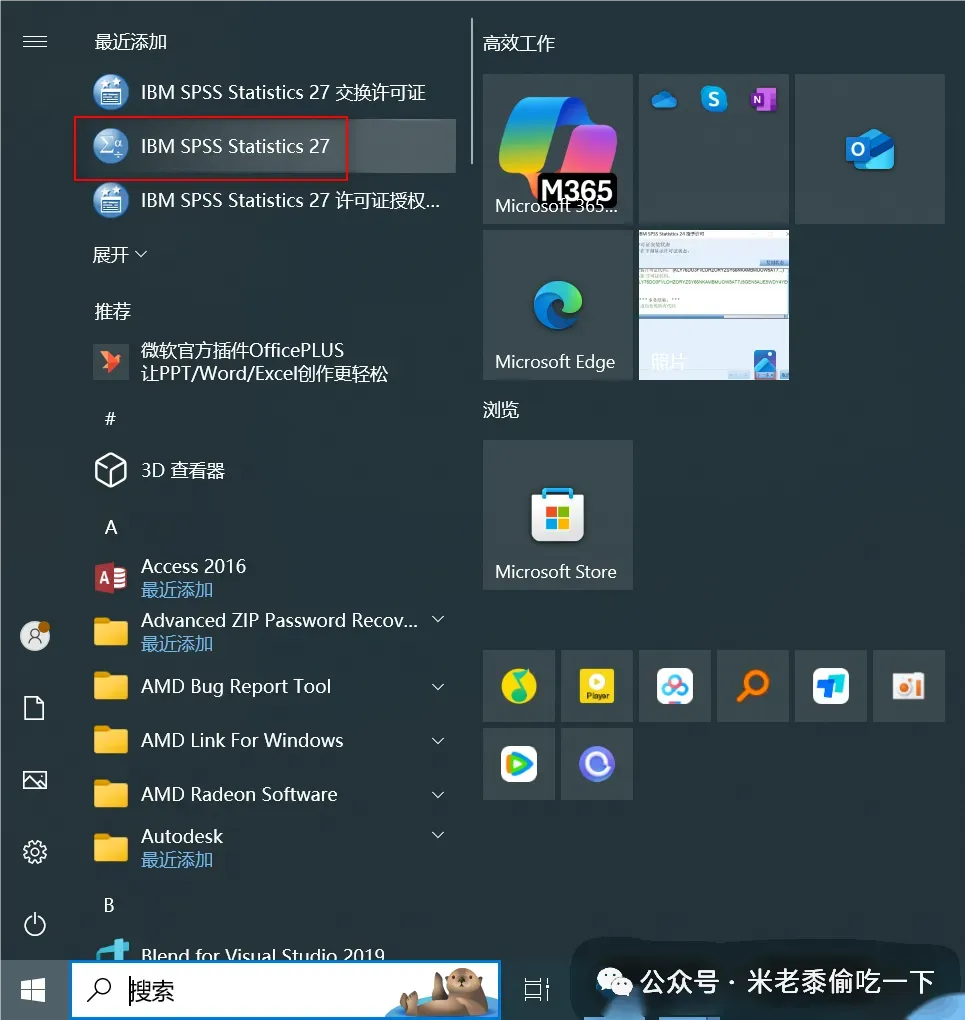The width and height of the screenshot is (965, 1020).
Task: Click the taskbar 搜索 search box
Action: click(285, 991)
